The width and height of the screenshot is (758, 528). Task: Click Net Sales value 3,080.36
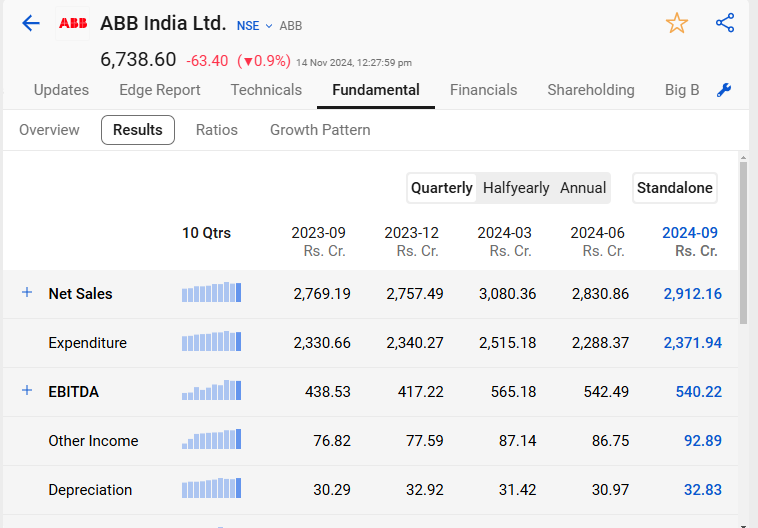(x=507, y=293)
